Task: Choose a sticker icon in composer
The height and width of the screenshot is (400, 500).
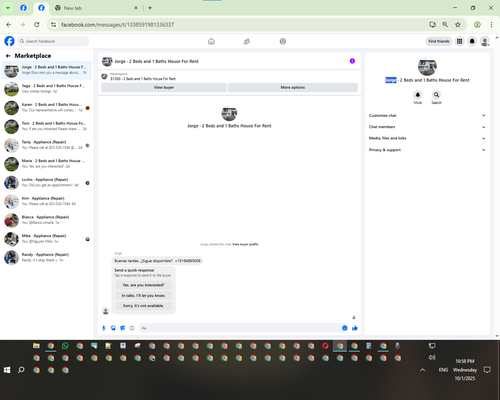Action: [x=123, y=328]
